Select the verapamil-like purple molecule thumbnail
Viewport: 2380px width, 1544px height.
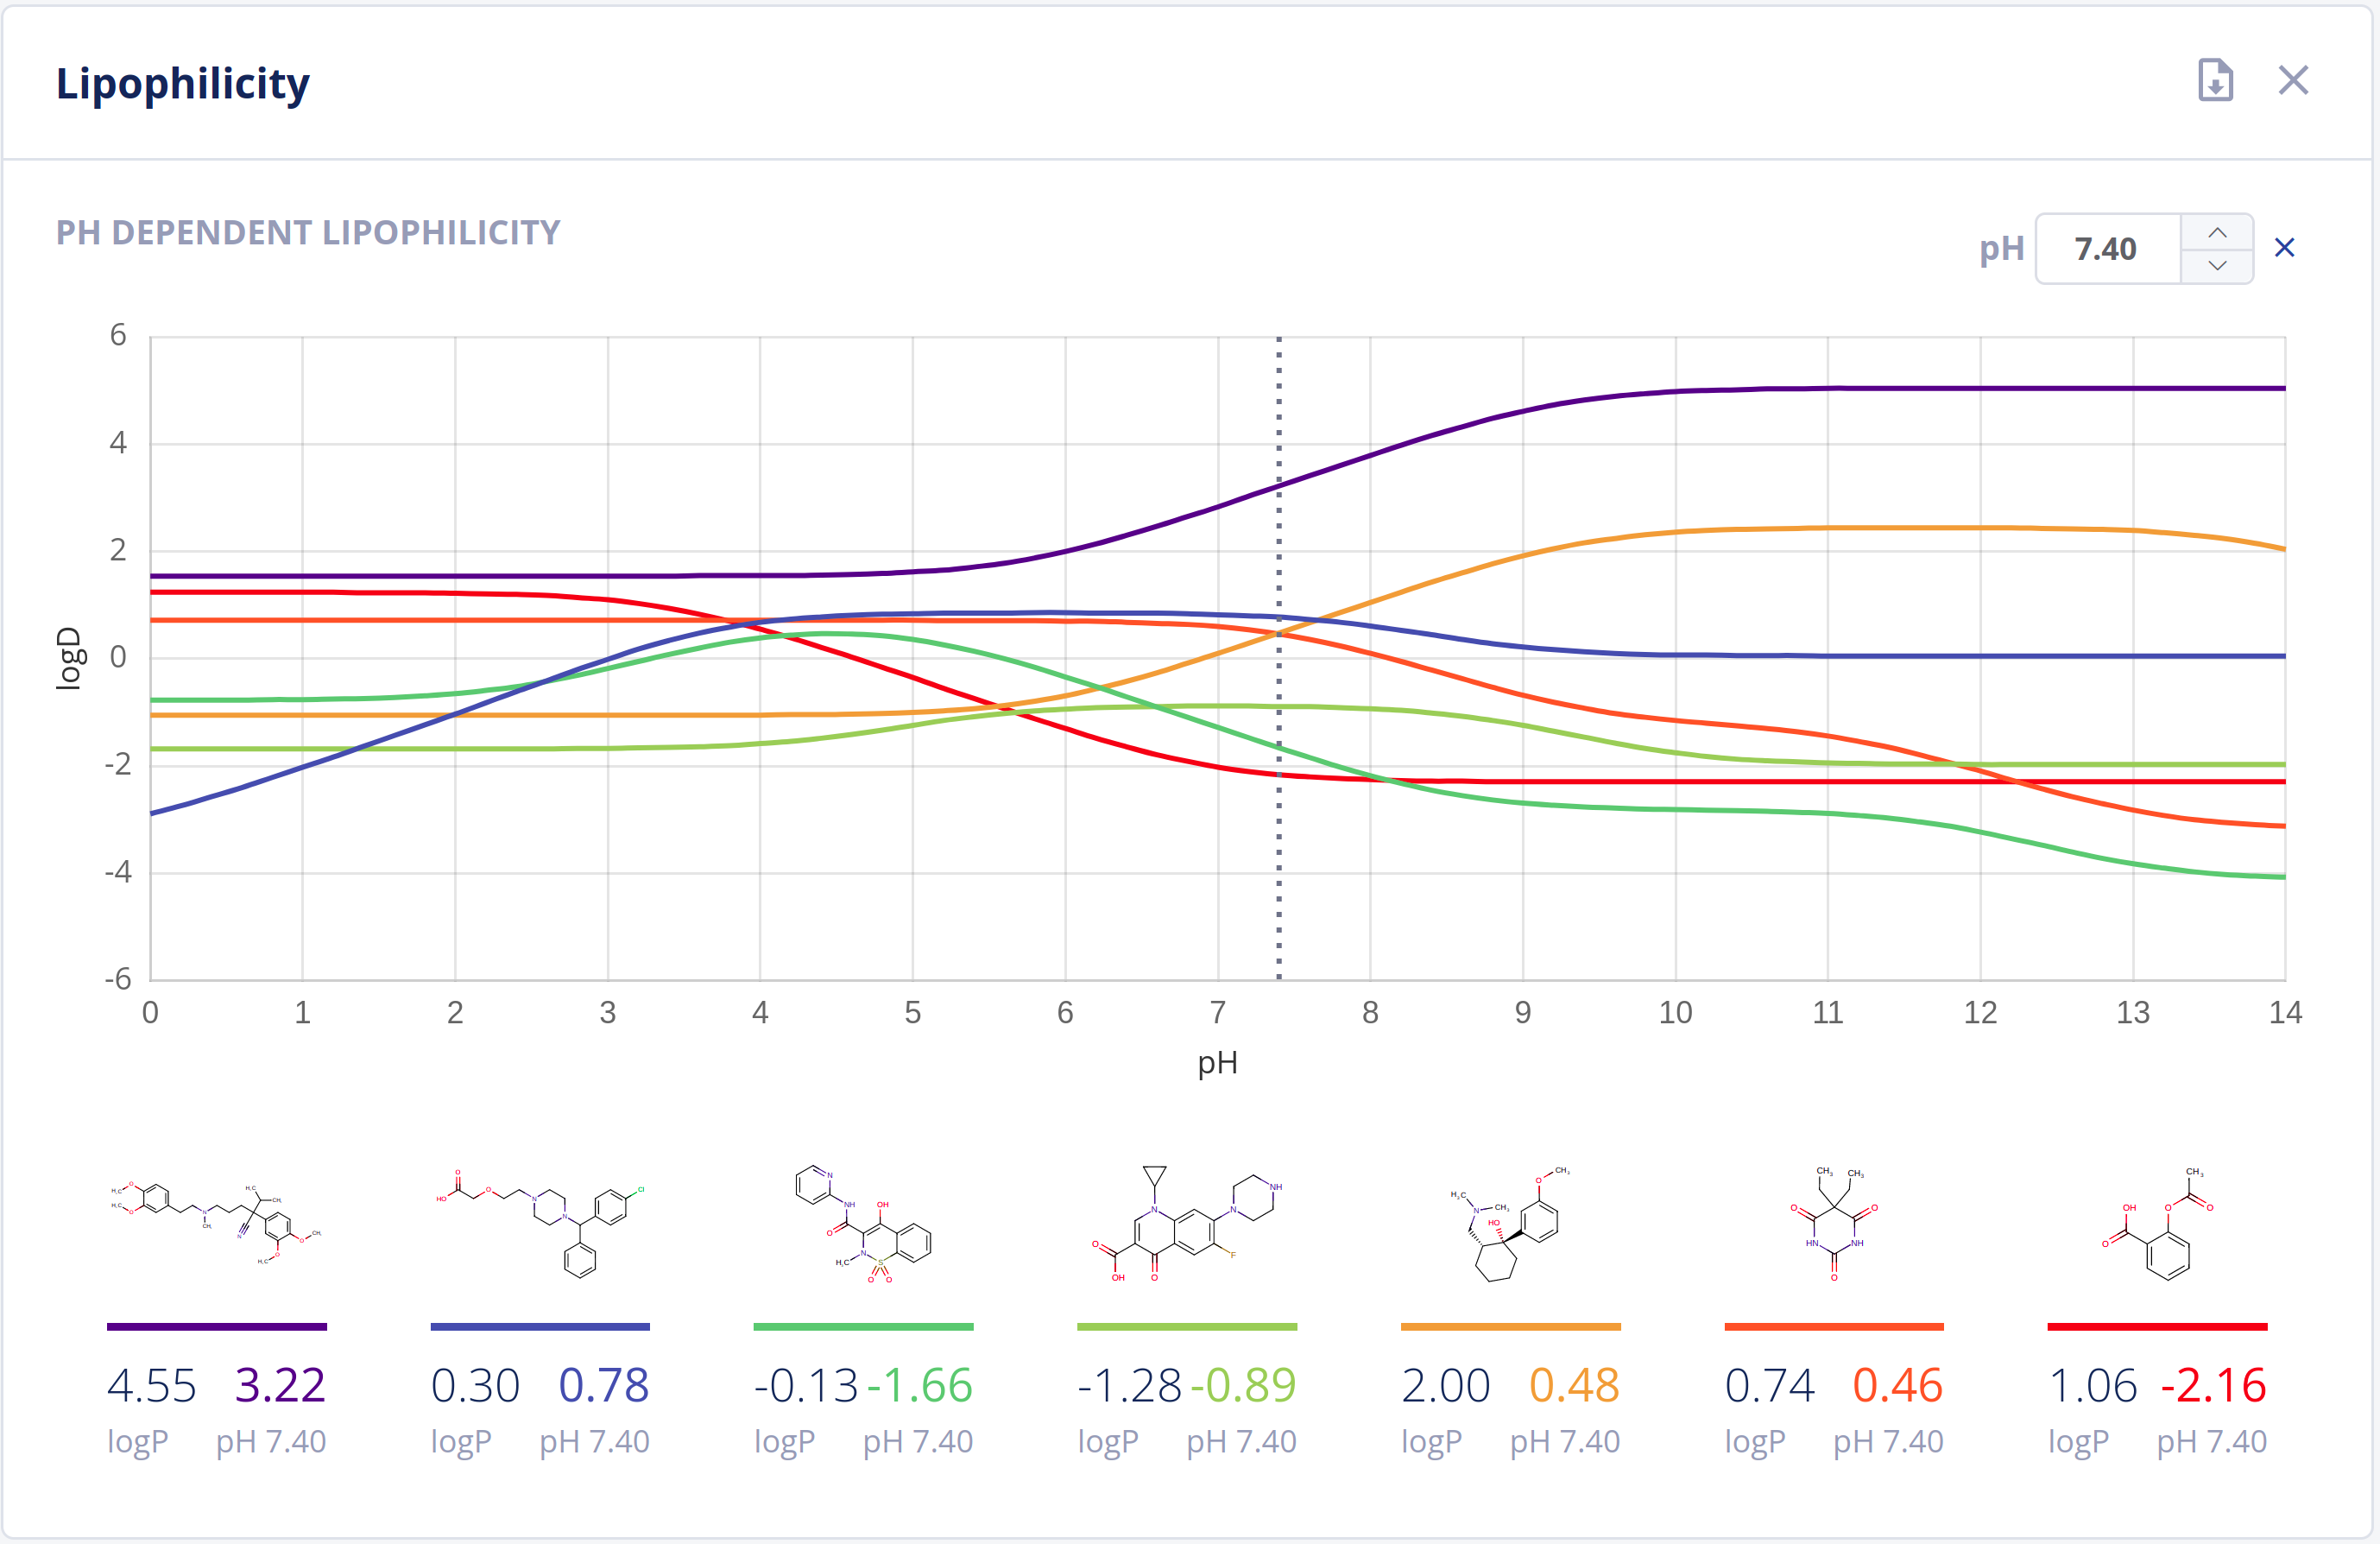click(216, 1222)
